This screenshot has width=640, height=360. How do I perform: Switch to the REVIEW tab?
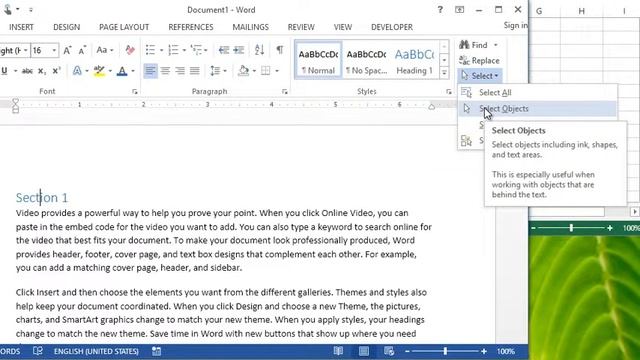tap(301, 27)
